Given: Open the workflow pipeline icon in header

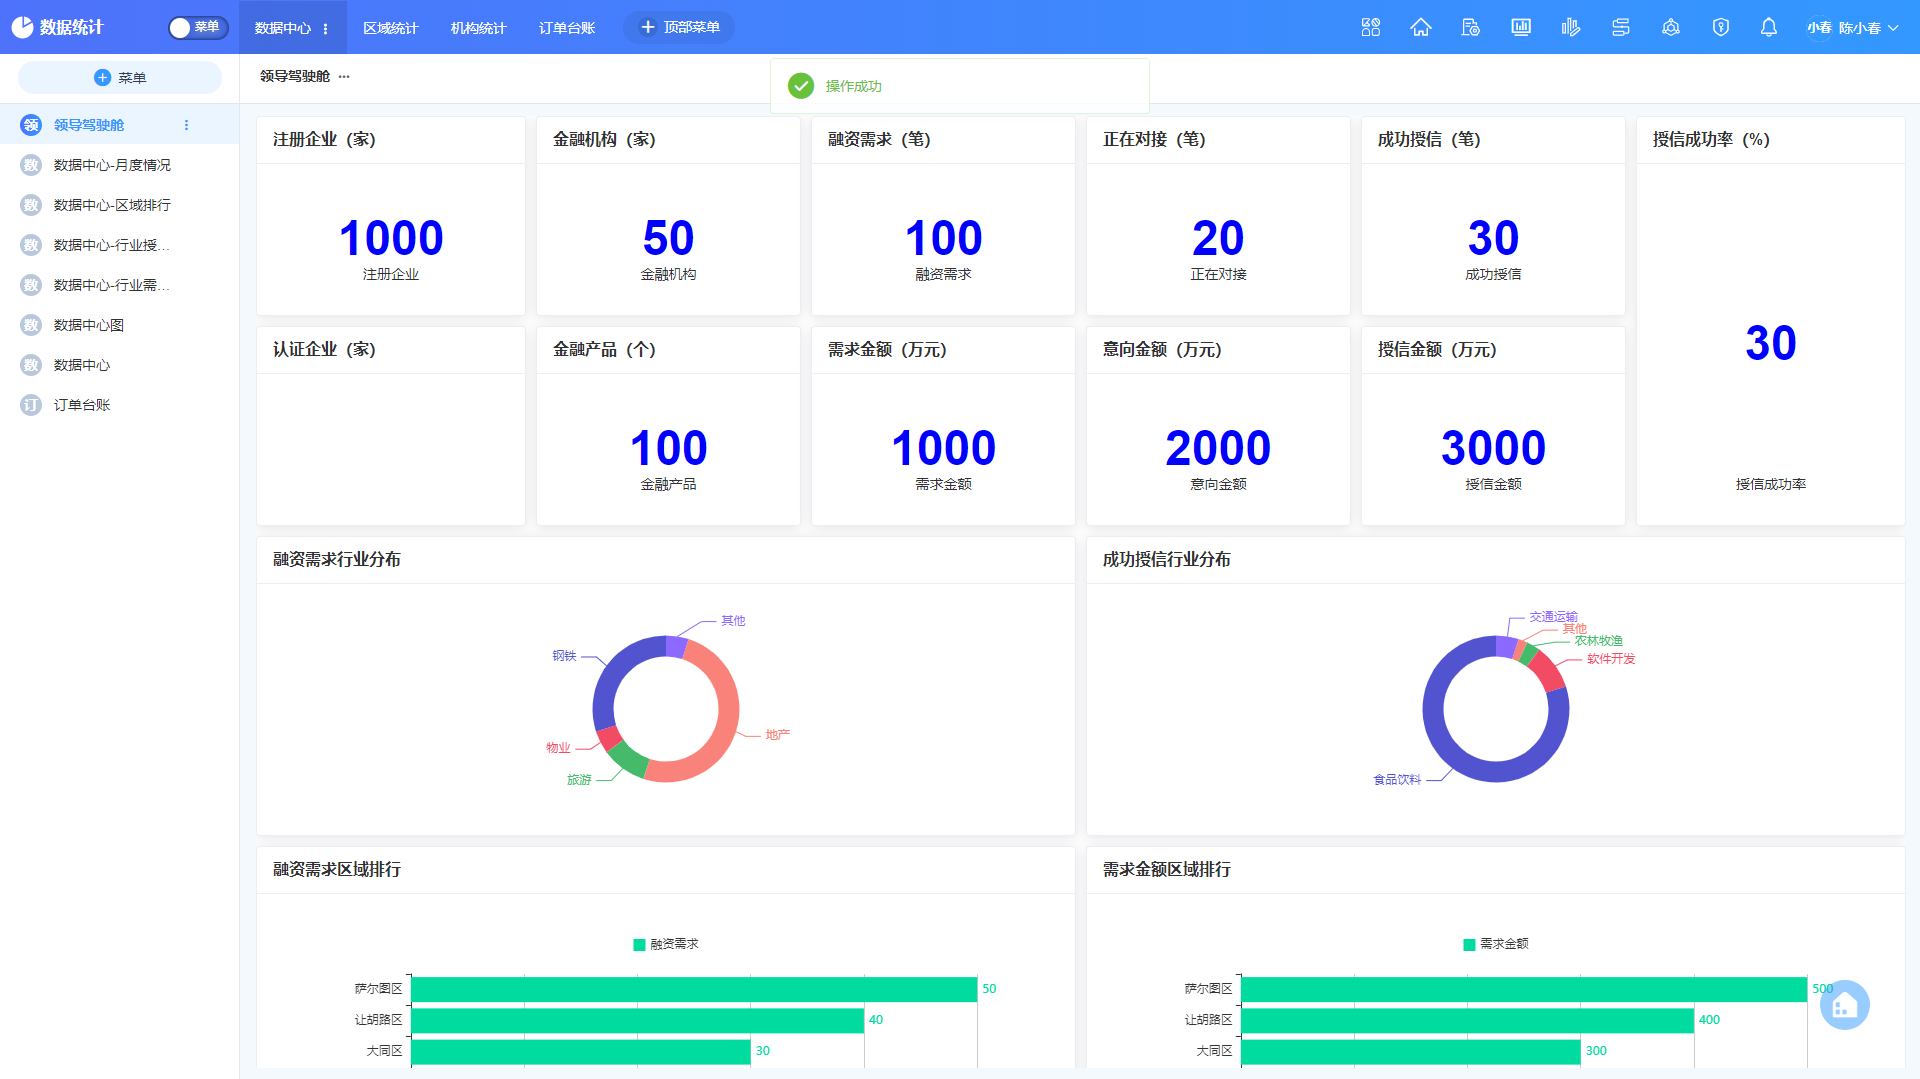Looking at the screenshot, I should [1620, 27].
